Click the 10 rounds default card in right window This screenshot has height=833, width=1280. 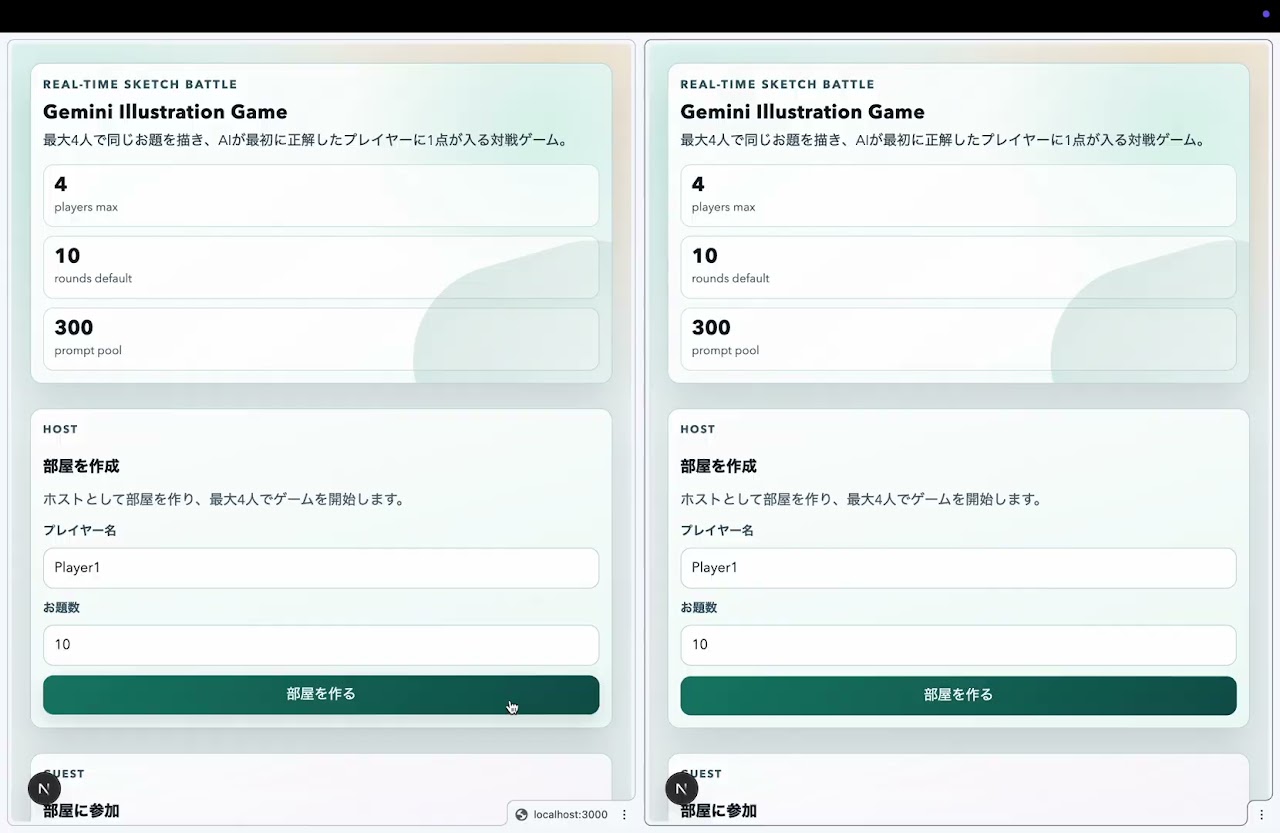click(958, 267)
